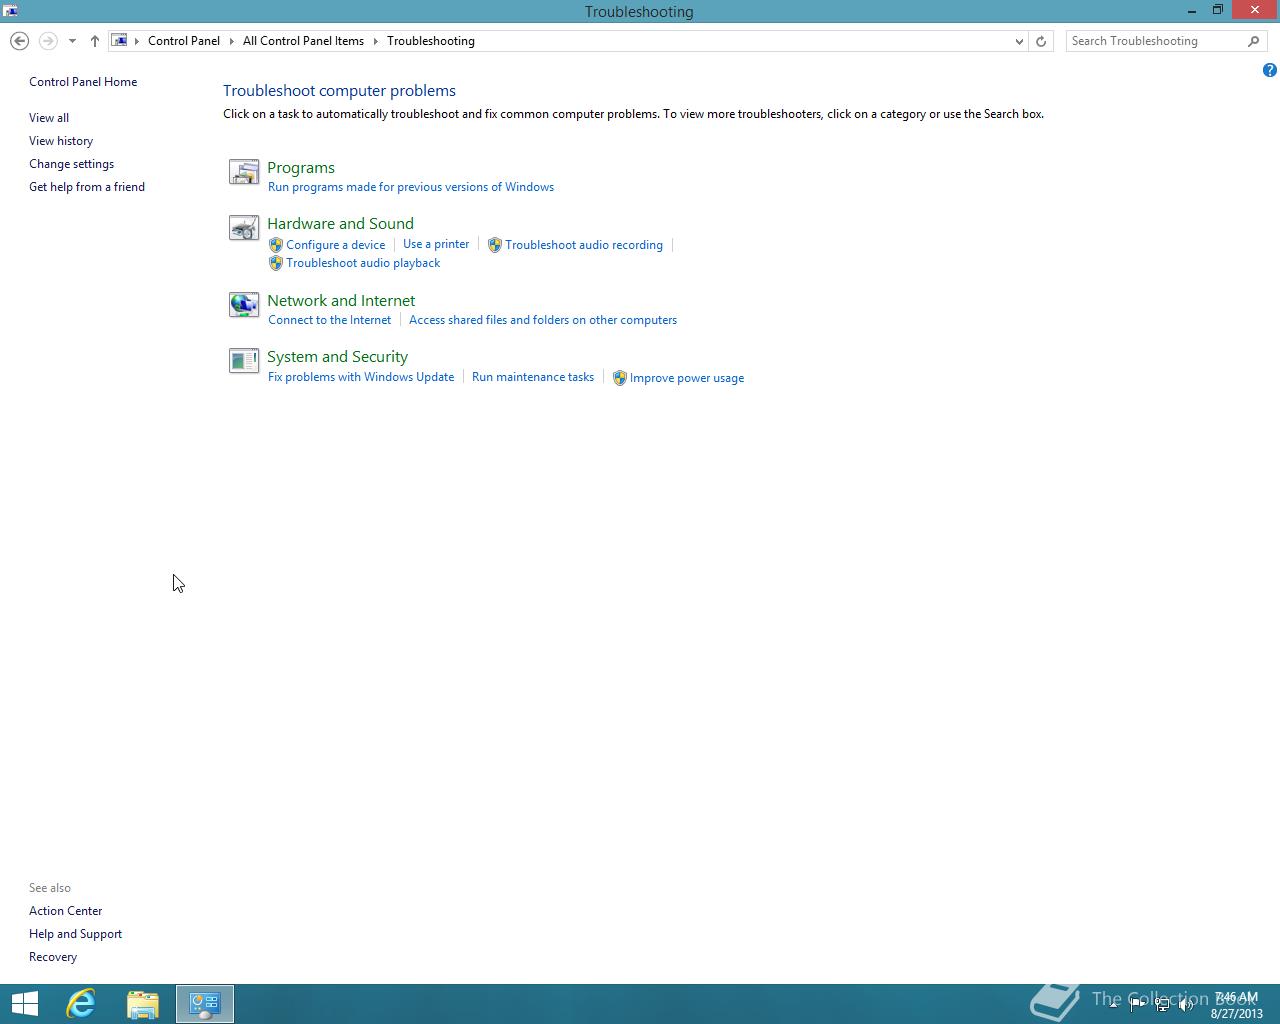
Task: Click the Control Panel breadcrumb
Action: tap(184, 41)
